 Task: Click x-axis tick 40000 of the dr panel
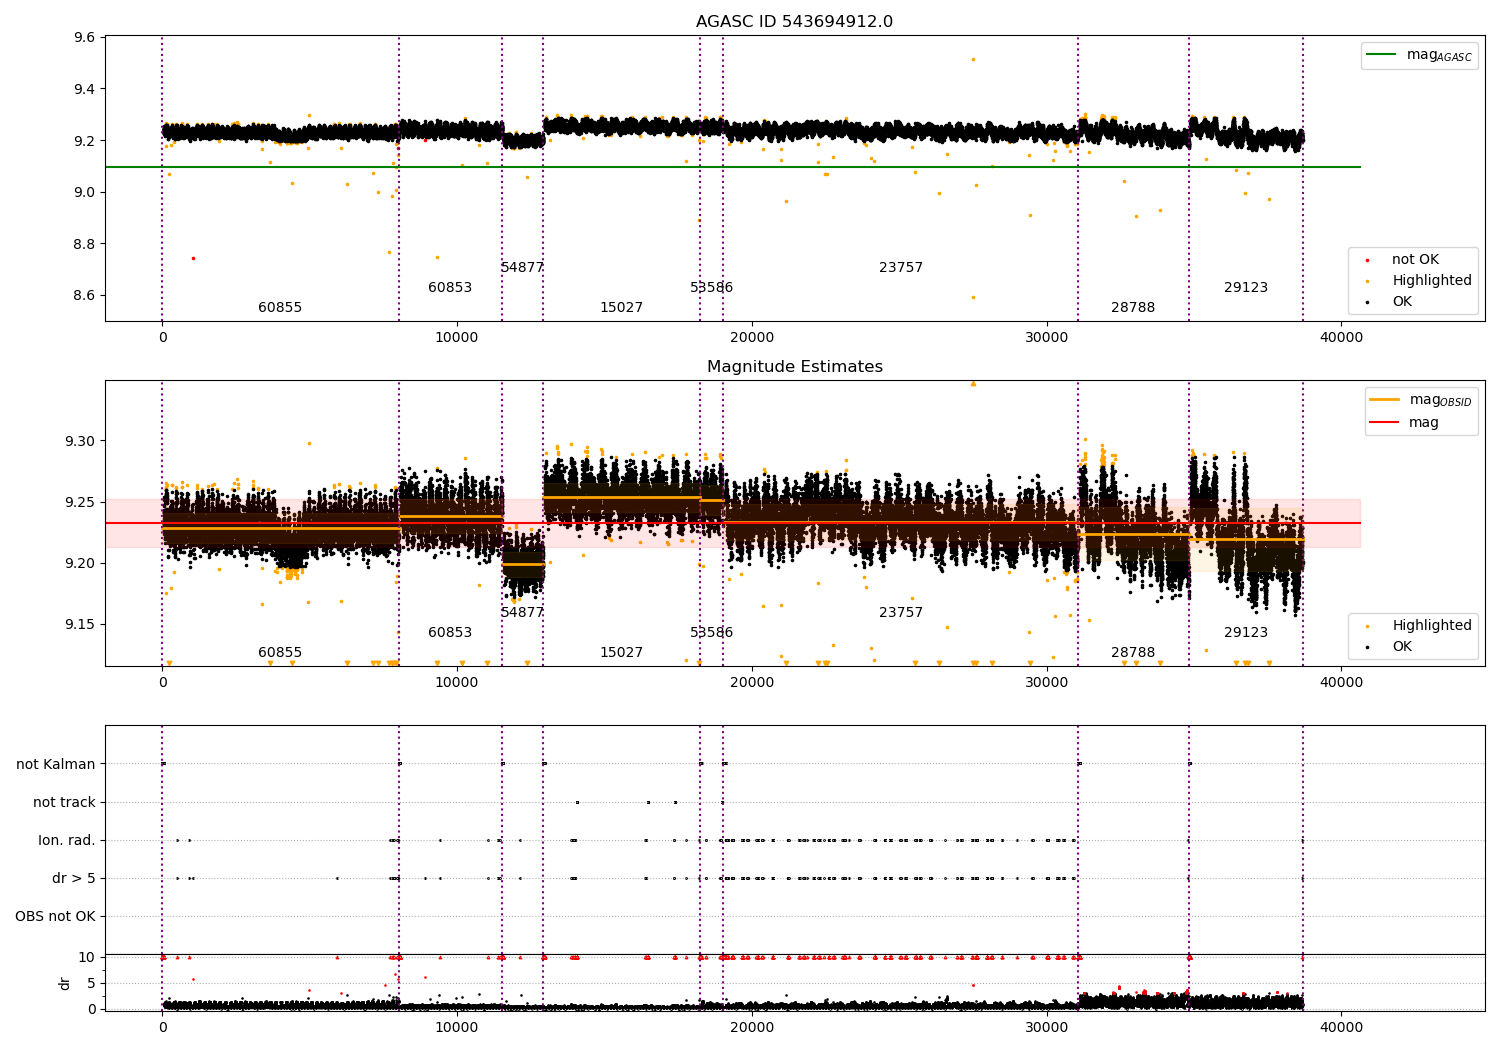[x=1341, y=1027]
